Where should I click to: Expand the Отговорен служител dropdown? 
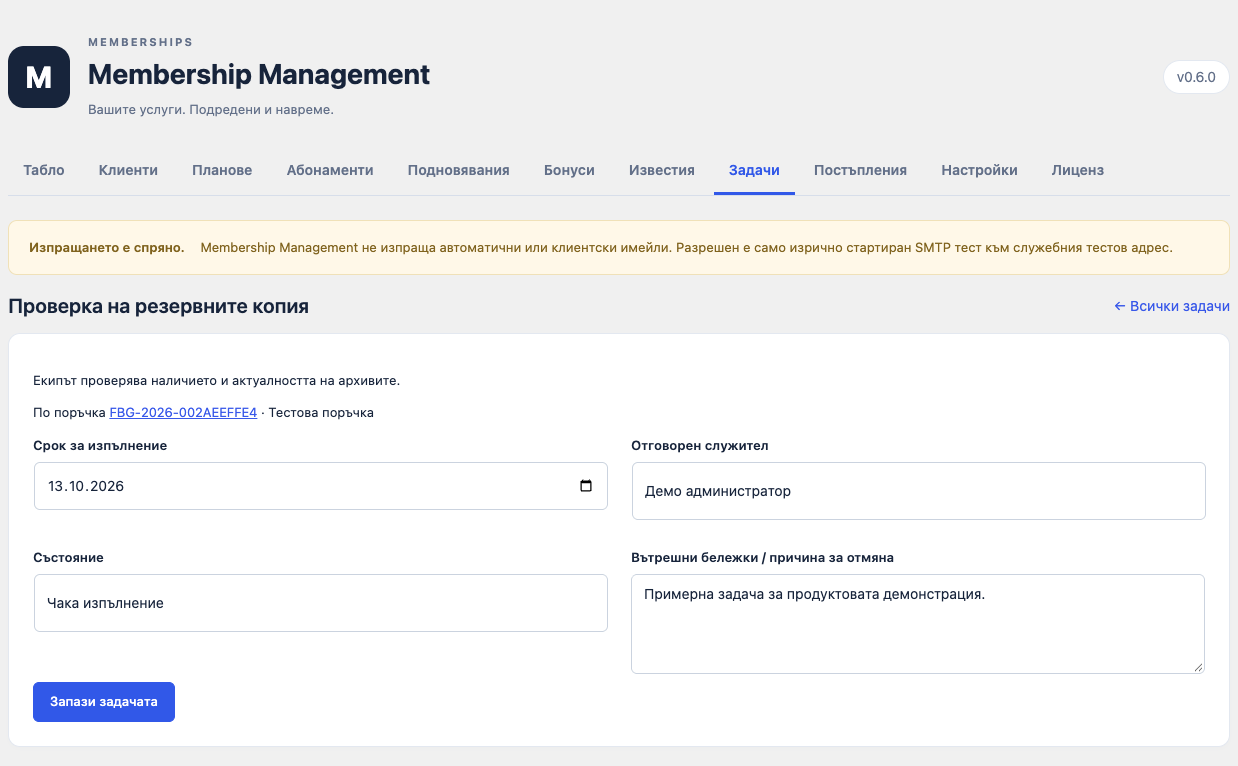(918, 491)
